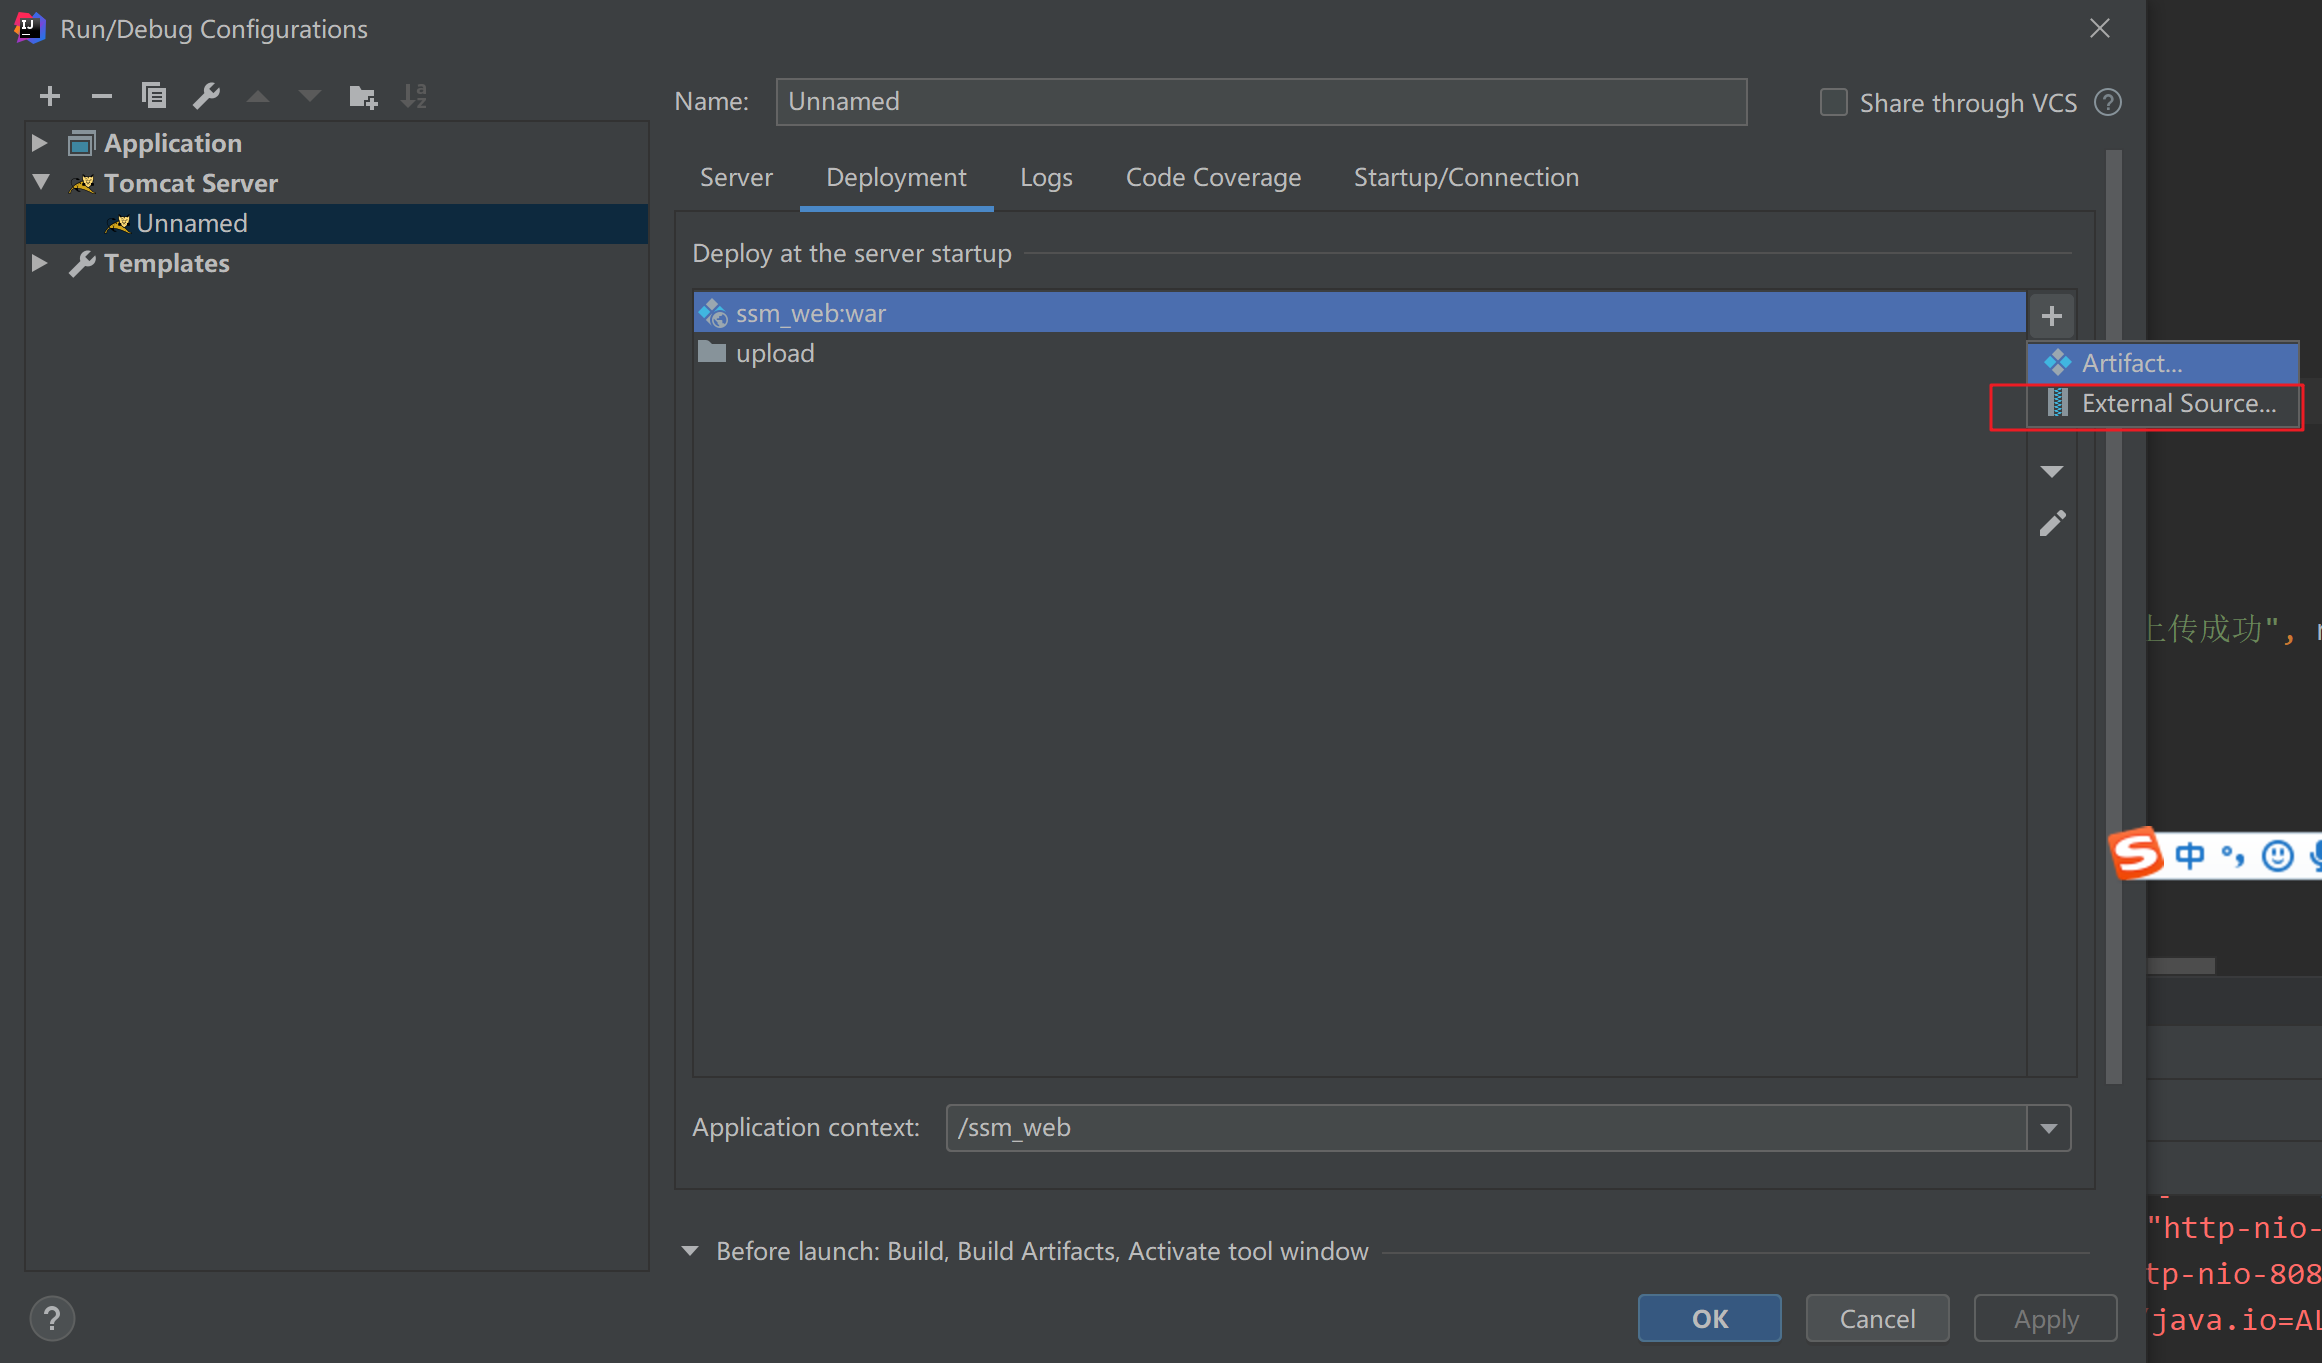Image resolution: width=2322 pixels, height=1363 pixels.
Task: Click the create new folder icon
Action: pyautogui.click(x=362, y=97)
